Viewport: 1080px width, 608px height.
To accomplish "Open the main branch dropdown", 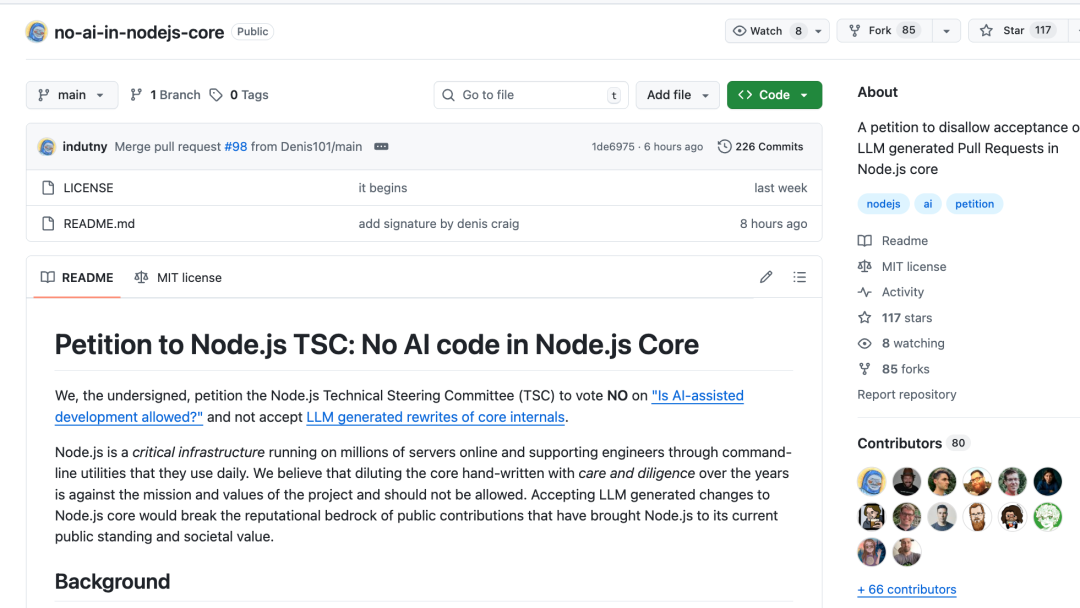I will coord(71,94).
